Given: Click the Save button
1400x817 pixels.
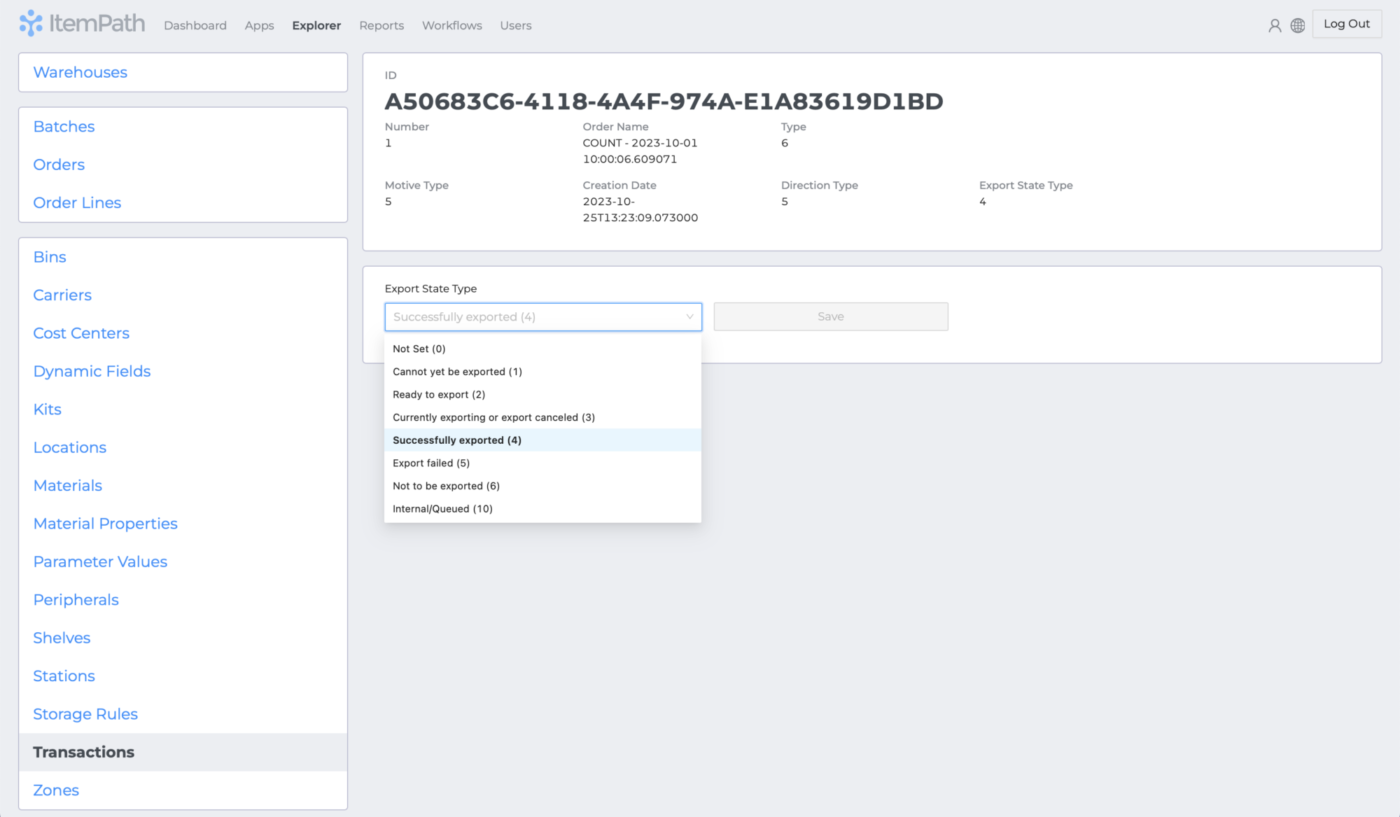Looking at the screenshot, I should tap(830, 316).
